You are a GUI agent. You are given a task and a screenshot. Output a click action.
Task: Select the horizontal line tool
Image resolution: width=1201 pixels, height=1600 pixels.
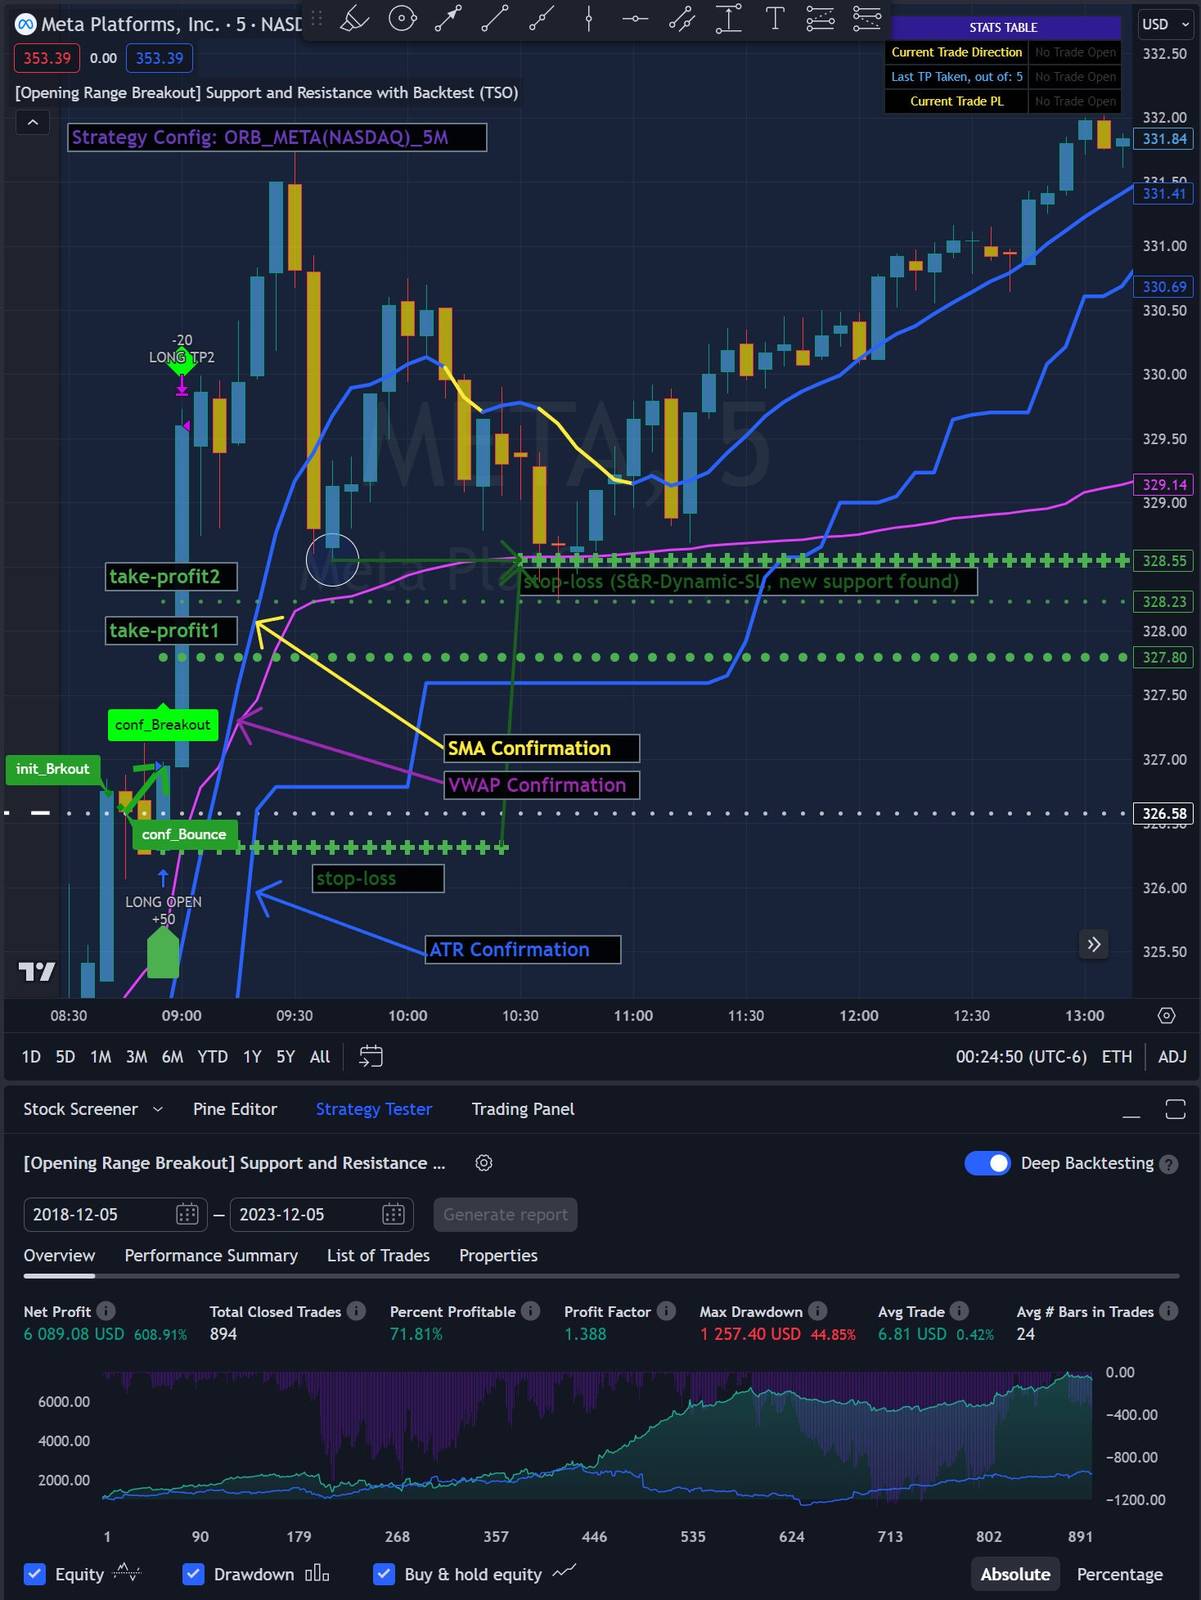[635, 18]
